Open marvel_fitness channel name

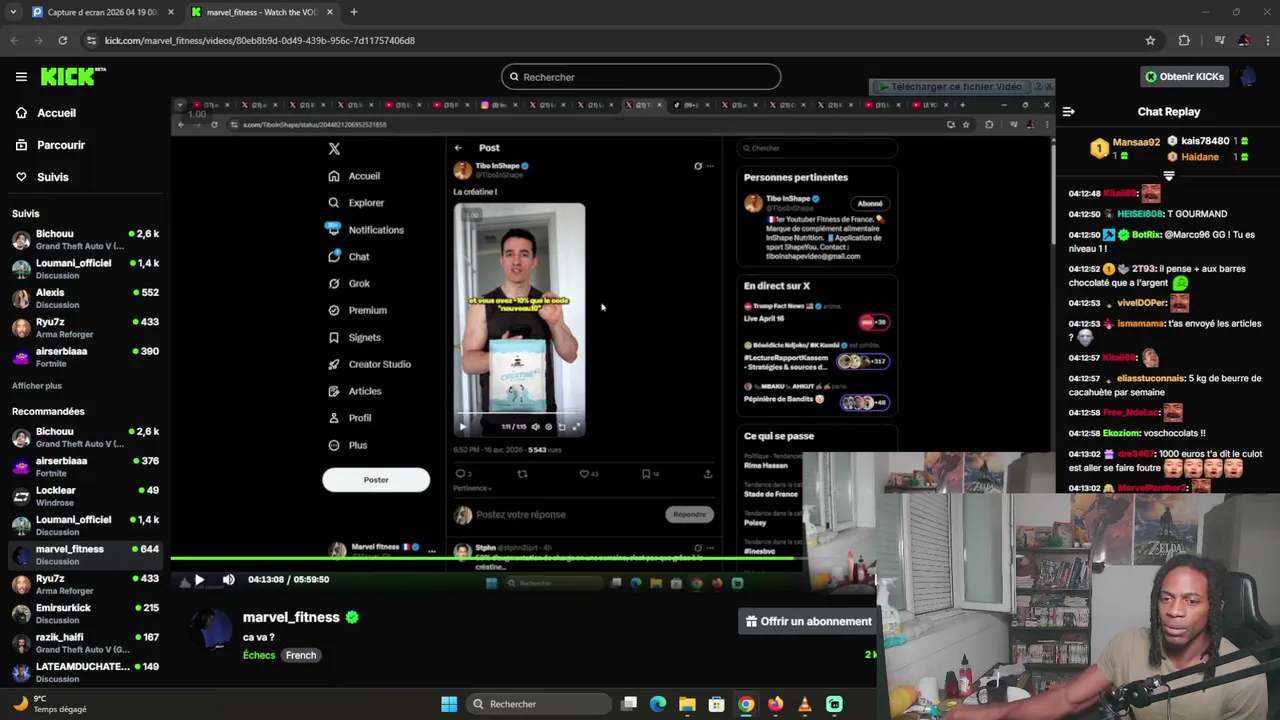(291, 617)
